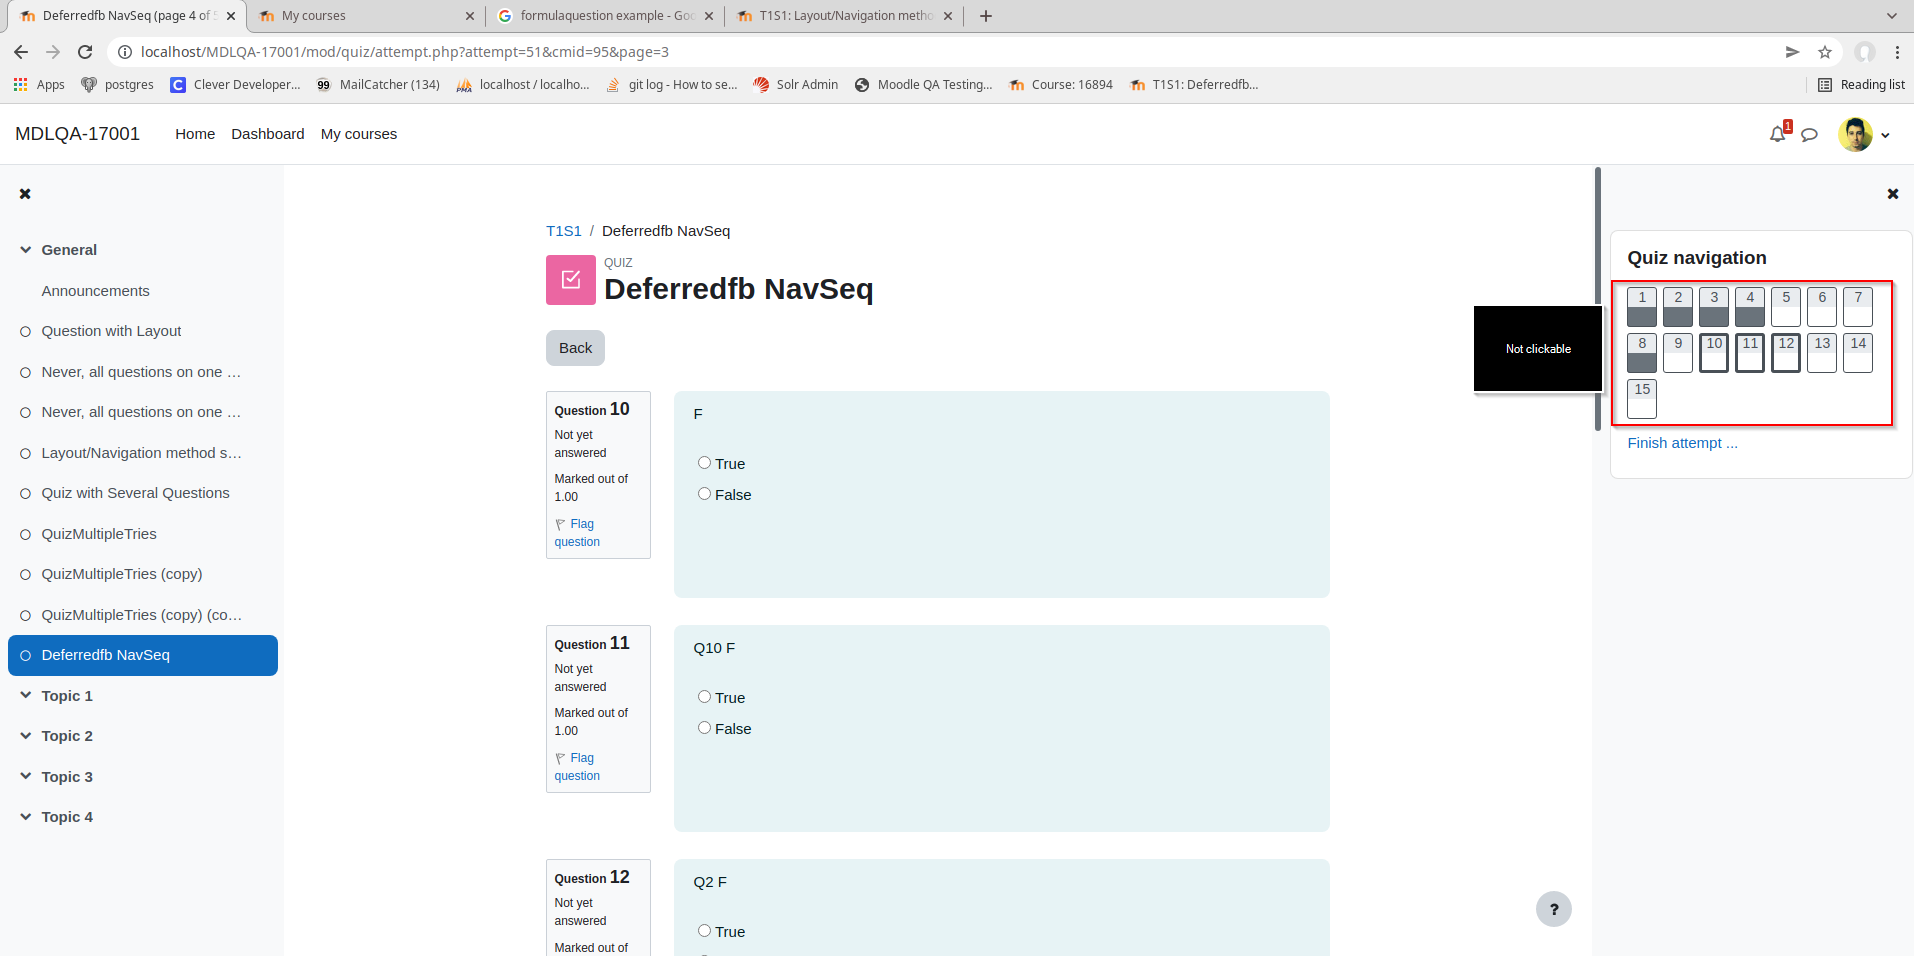This screenshot has width=1914, height=956.
Task: Switch to the My courses browser tab
Action: click(366, 16)
